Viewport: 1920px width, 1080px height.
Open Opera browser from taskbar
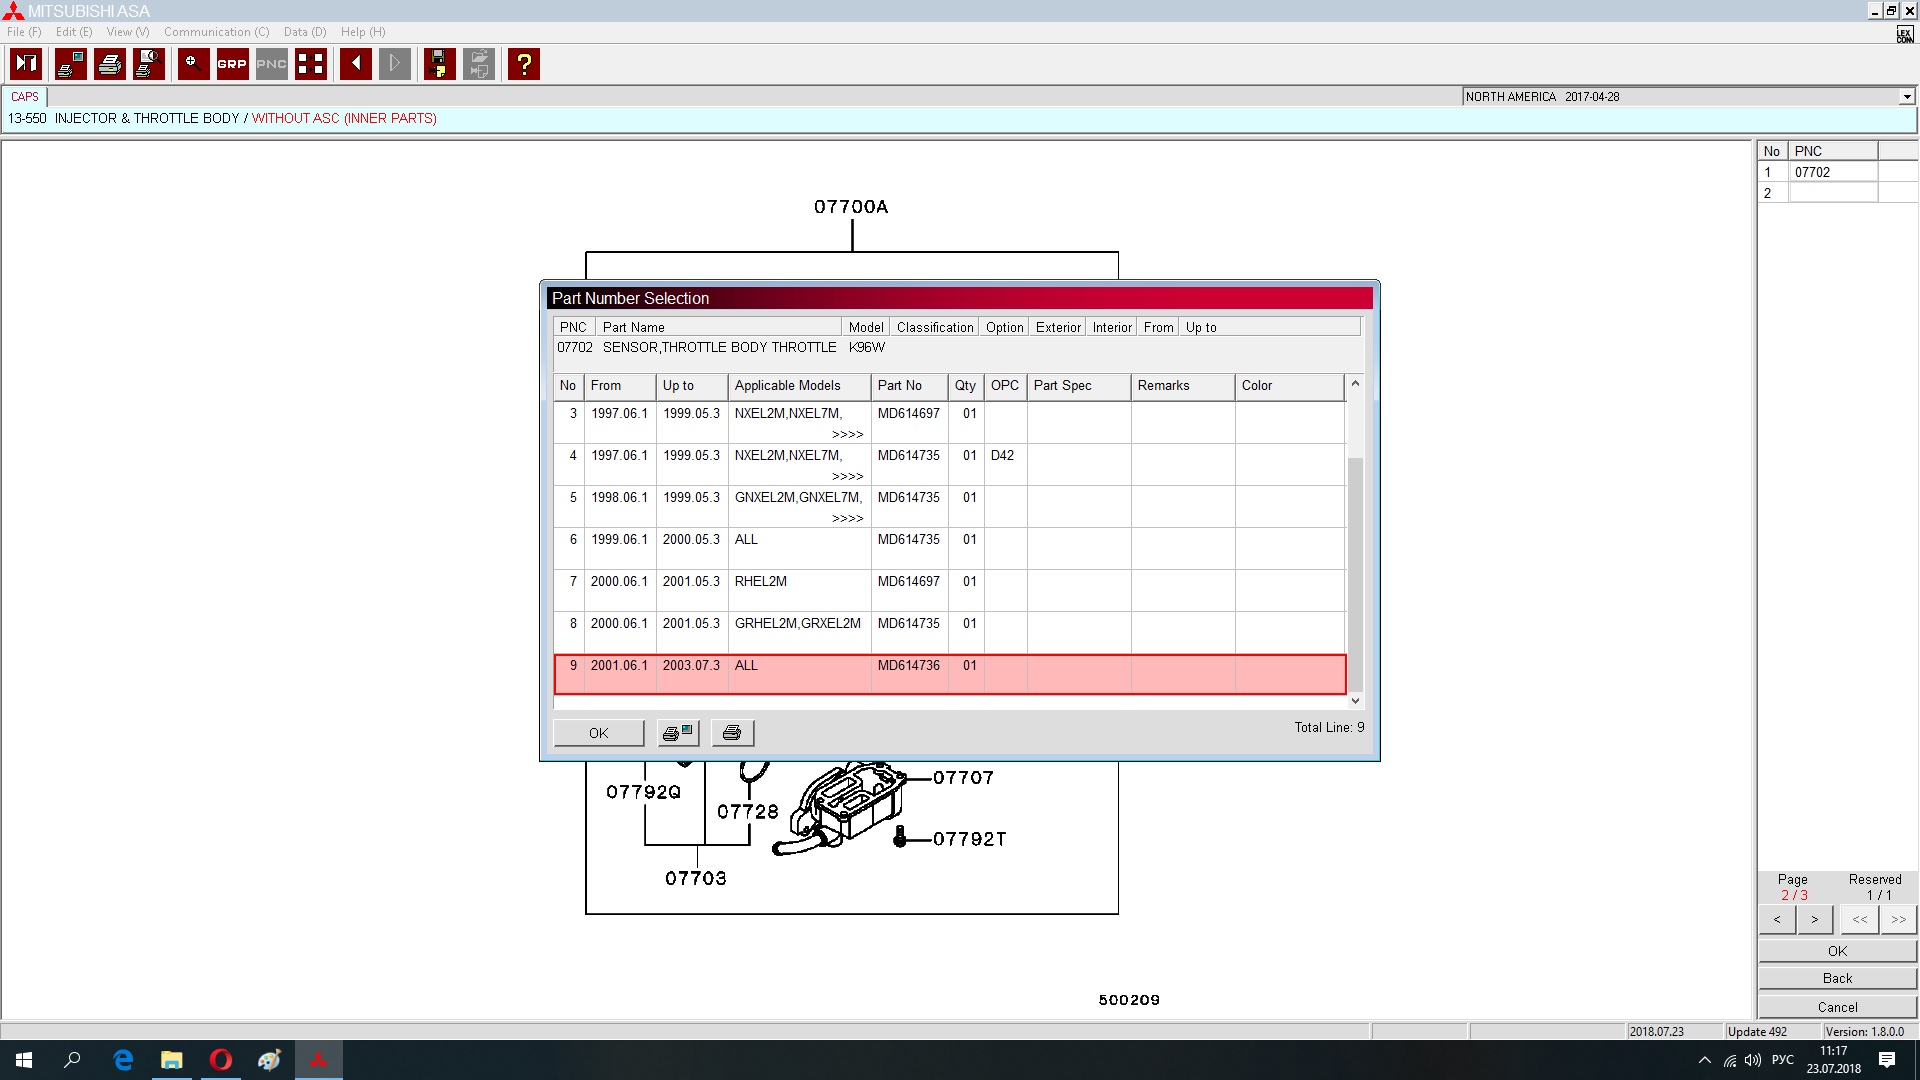point(221,1060)
